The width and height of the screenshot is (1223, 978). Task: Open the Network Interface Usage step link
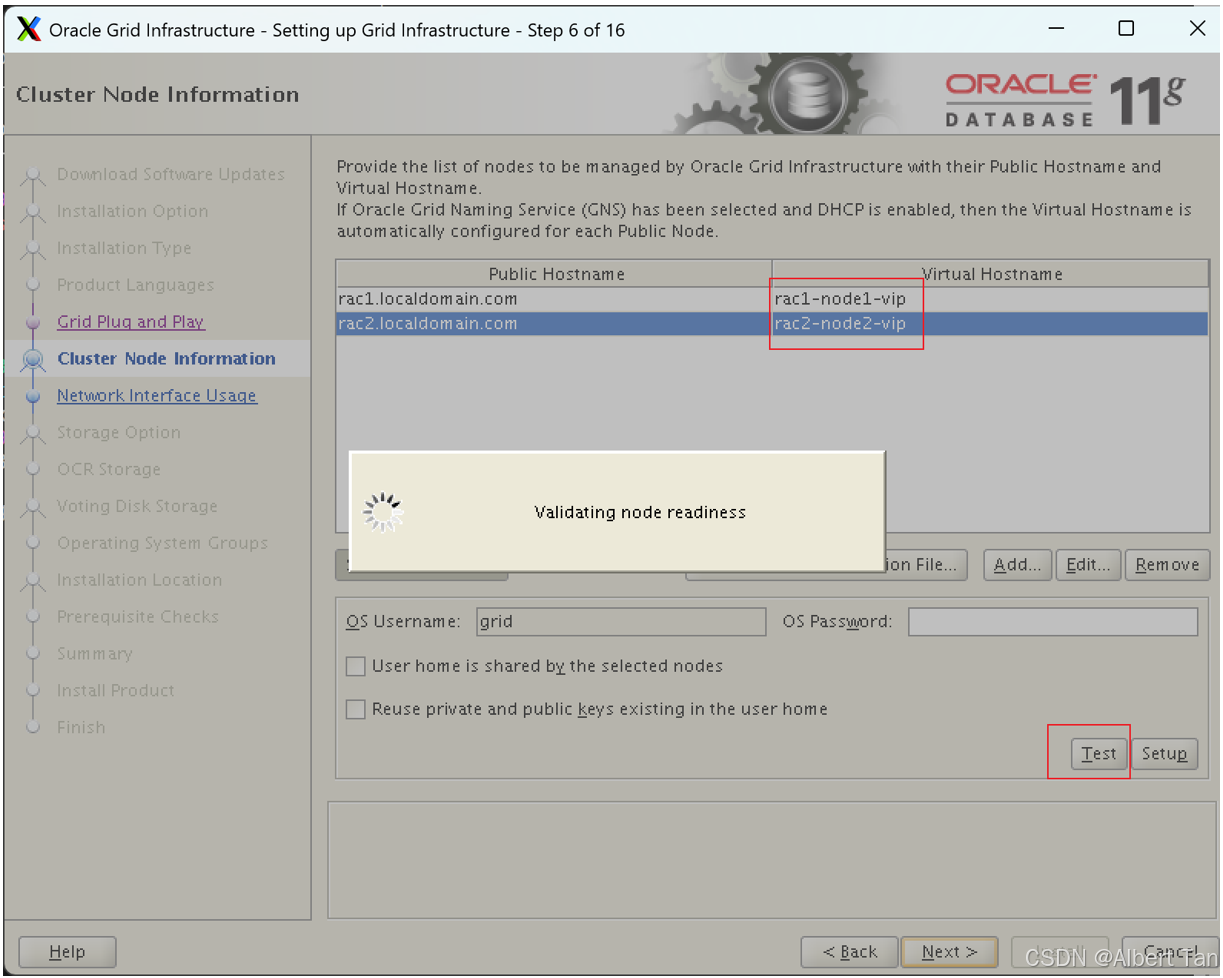click(x=157, y=396)
